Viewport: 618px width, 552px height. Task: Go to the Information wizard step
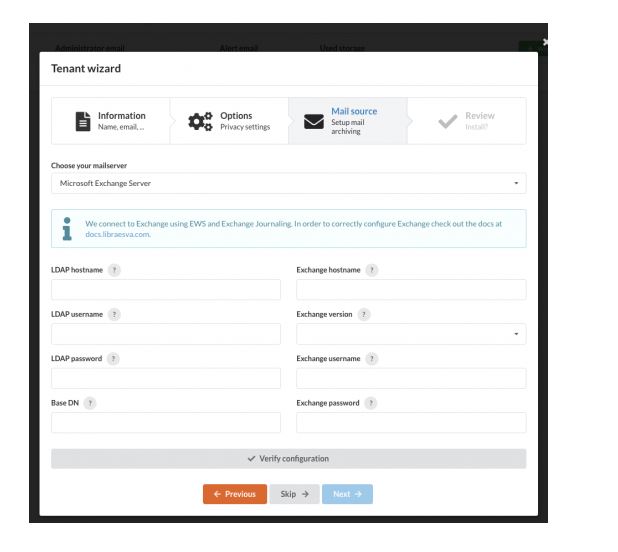(110, 121)
